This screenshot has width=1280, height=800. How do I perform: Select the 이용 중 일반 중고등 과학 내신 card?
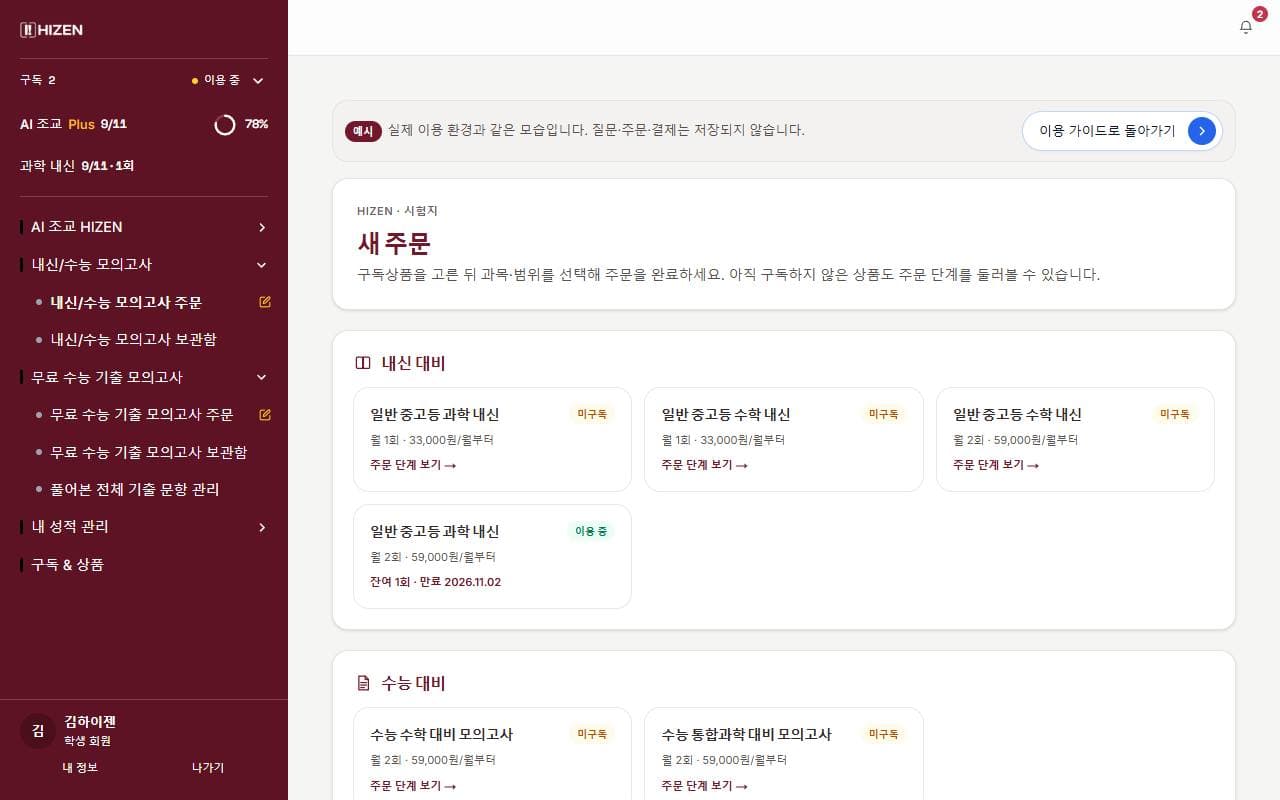click(x=492, y=556)
